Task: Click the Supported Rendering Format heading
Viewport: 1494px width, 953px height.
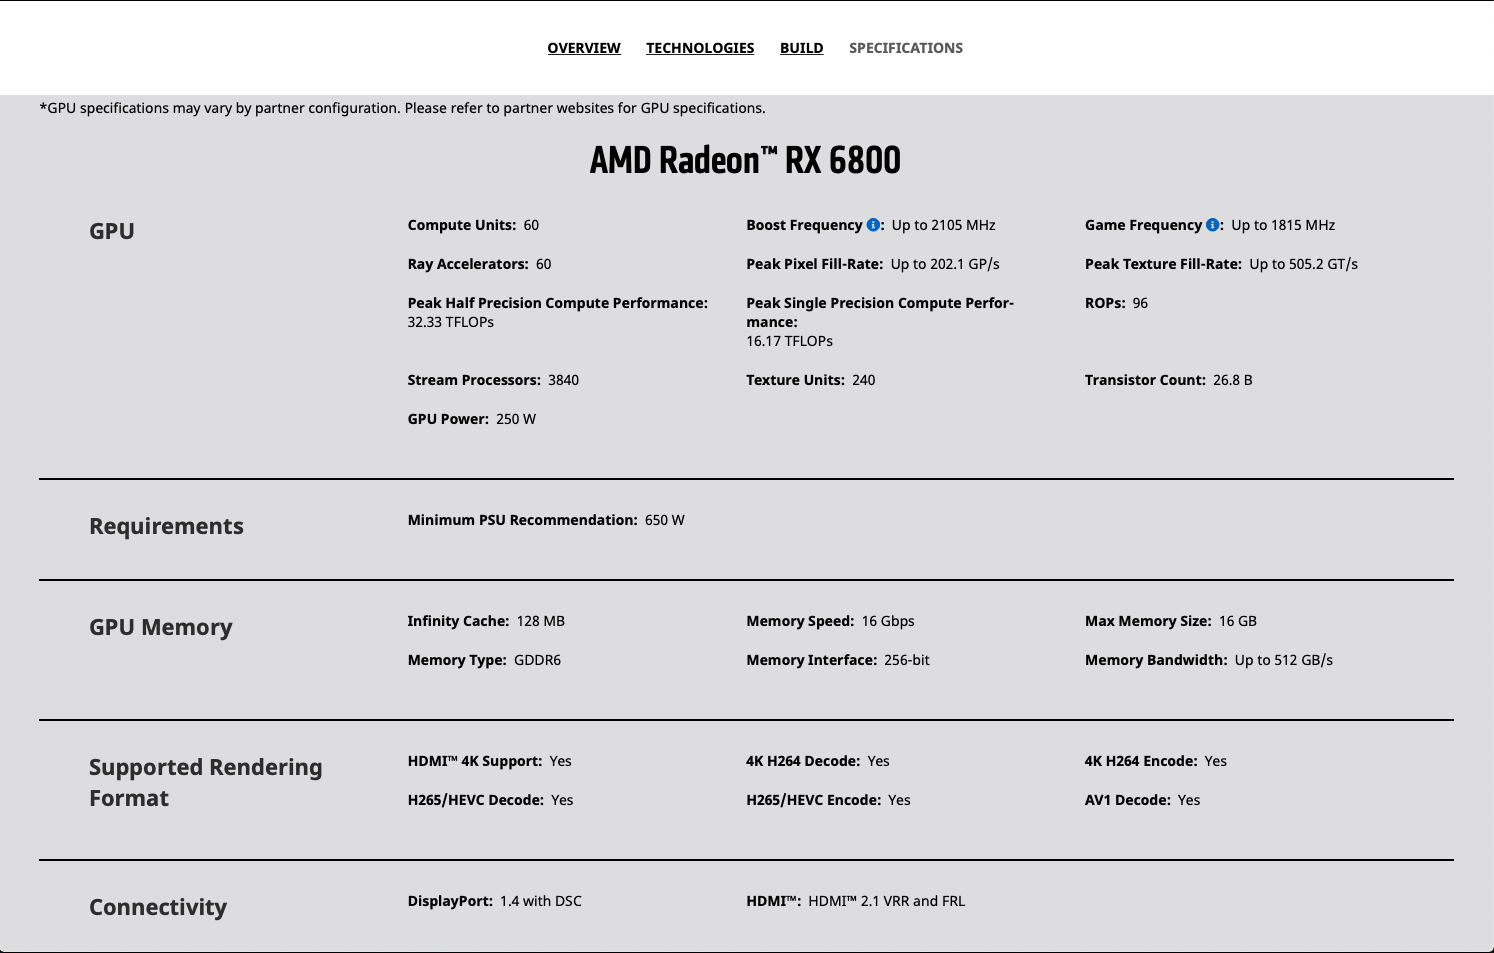Action: 205,782
